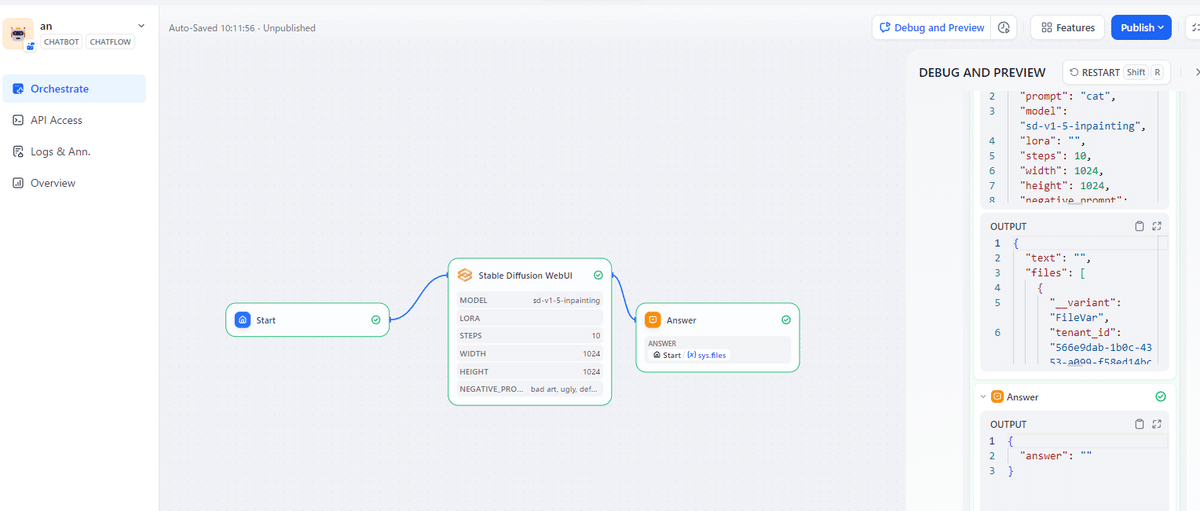Click the CHATBOT tag under app name
Viewport: 1200px width, 511px height.
coord(62,42)
